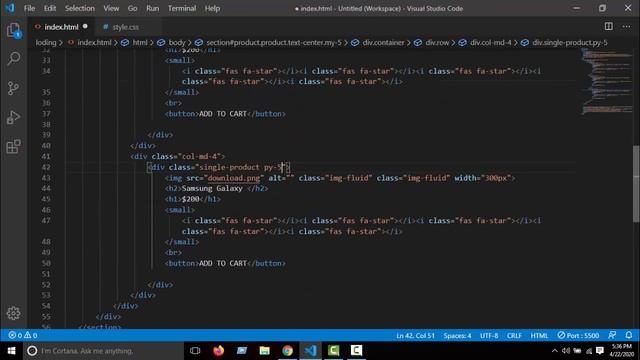The height and width of the screenshot is (360, 640).
Task: Open Google Chrome from taskbar
Action: click(x=287, y=351)
